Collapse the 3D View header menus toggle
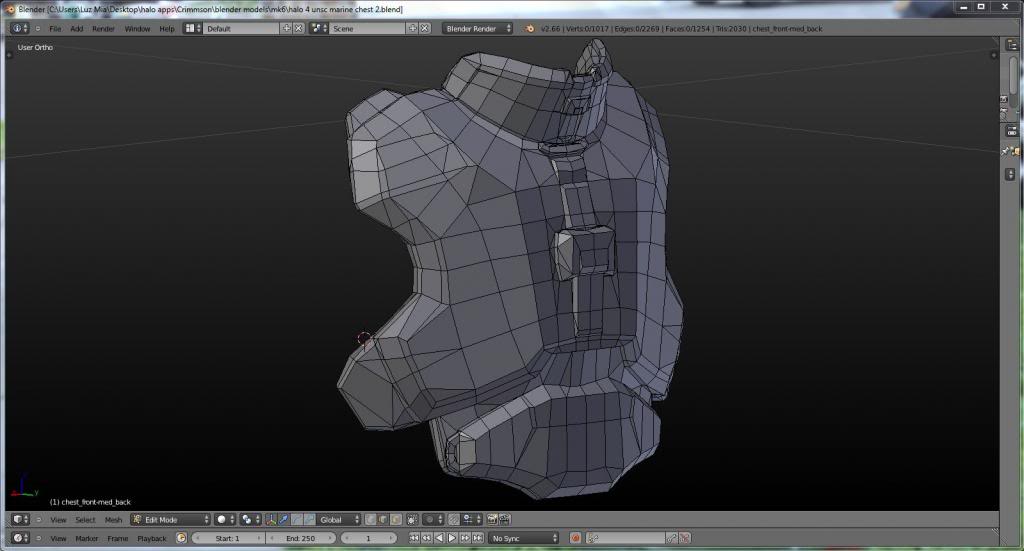Image resolution: width=1024 pixels, height=551 pixels. pyautogui.click(x=39, y=520)
